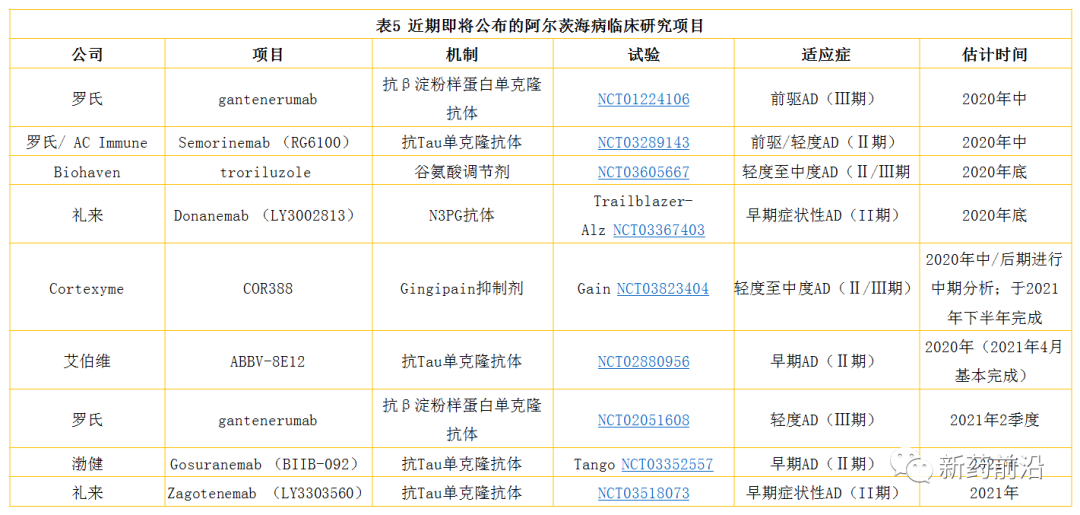
Task: Click 早期AD（Ⅱ期） in the Gosuranemab row
Action: pos(826,465)
